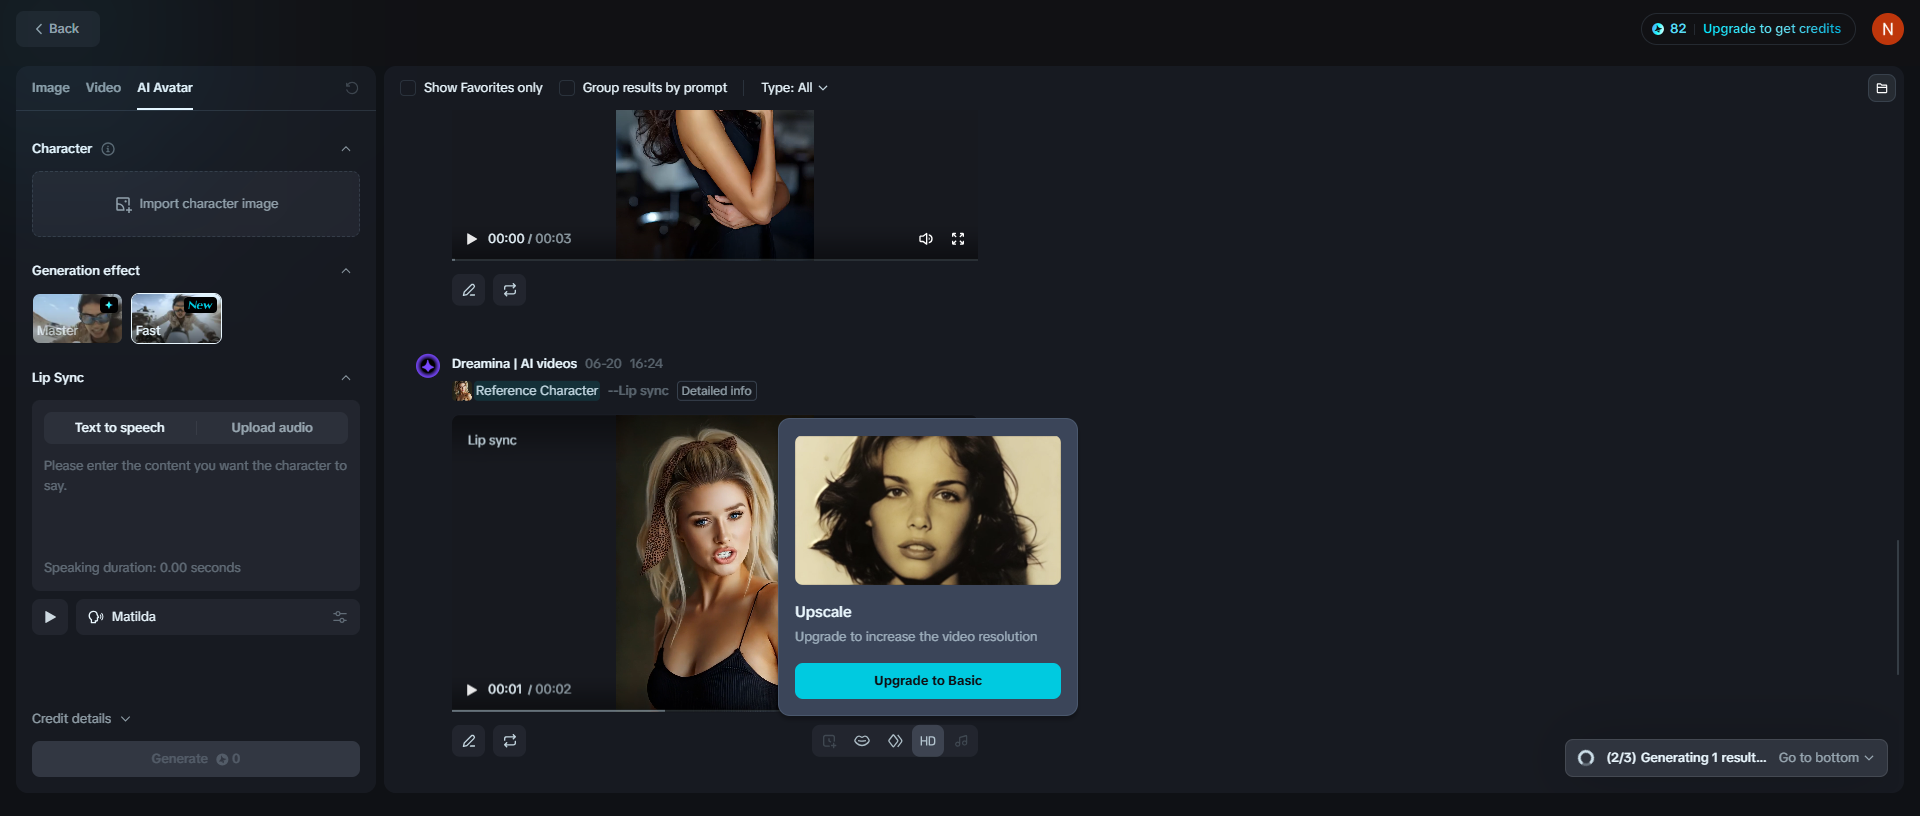Enter fullscreen on the first video
This screenshot has width=1920, height=816.
[958, 239]
